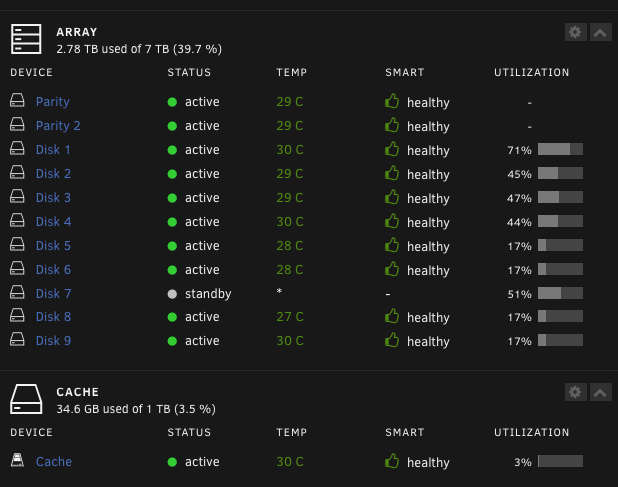Screen dimensions: 618x487
Task: Click Disk 5's "28 C" temperature
Action: (290, 246)
